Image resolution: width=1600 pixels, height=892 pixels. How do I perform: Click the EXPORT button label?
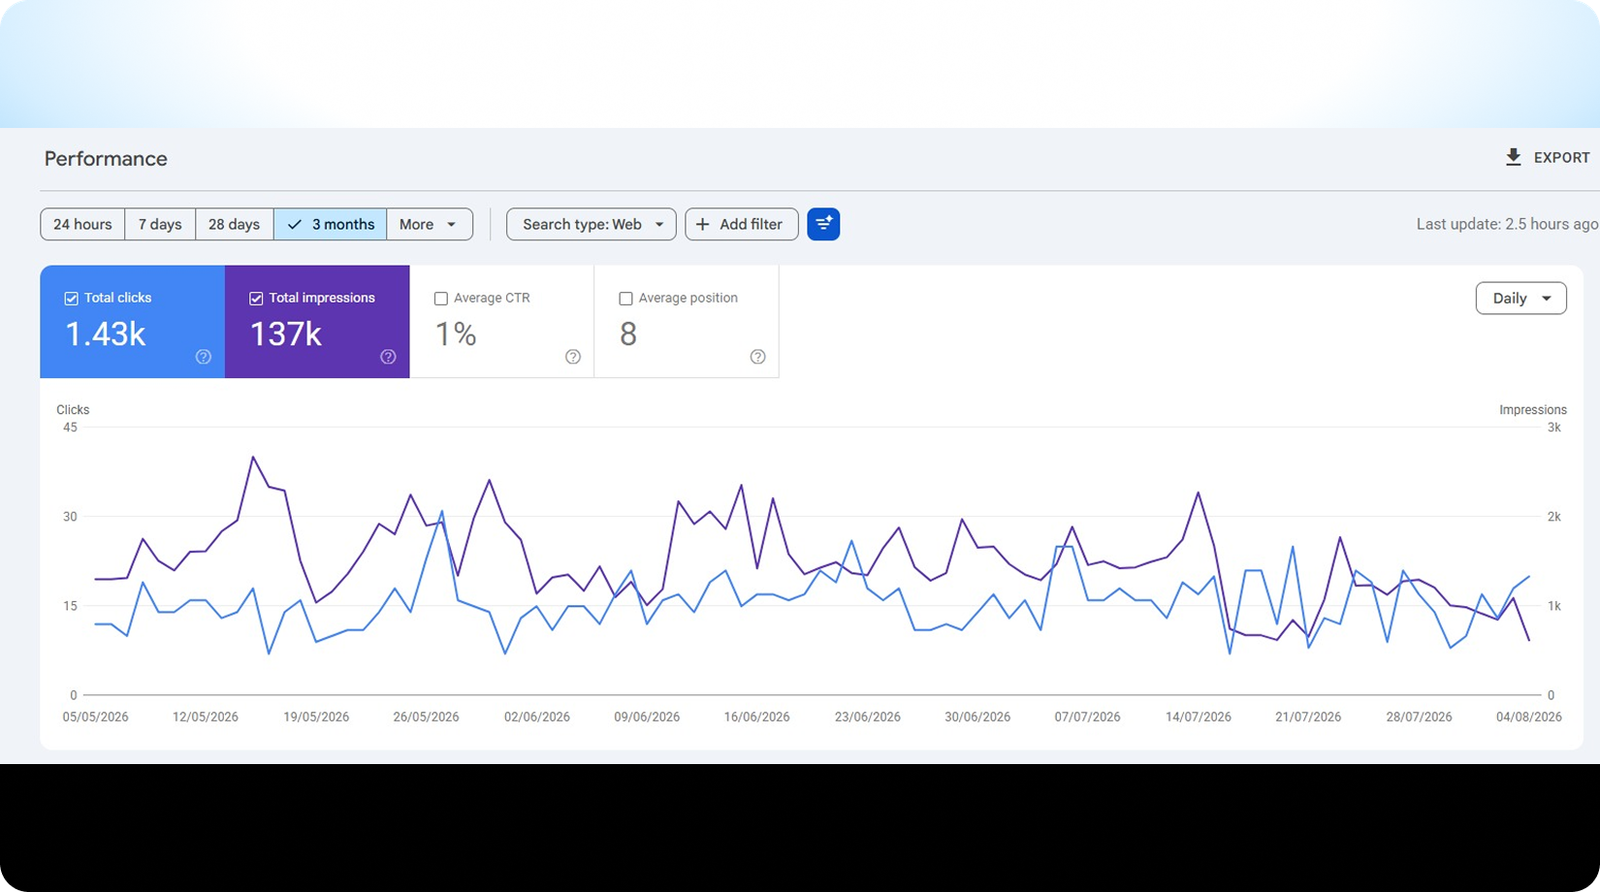coord(1561,158)
